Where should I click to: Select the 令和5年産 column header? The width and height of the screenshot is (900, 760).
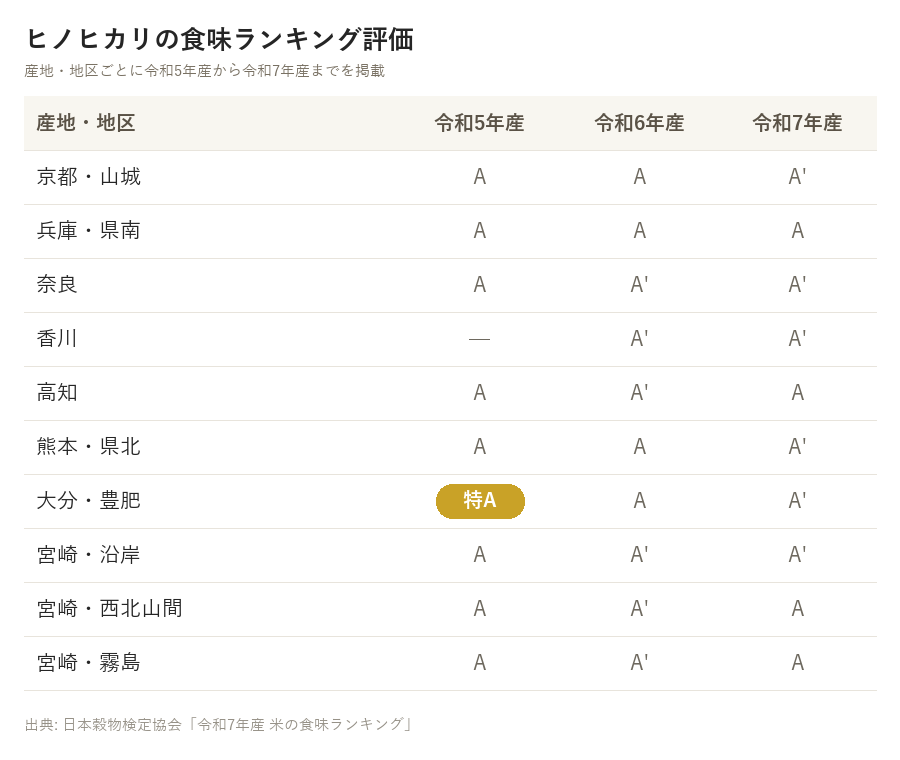pos(479,123)
